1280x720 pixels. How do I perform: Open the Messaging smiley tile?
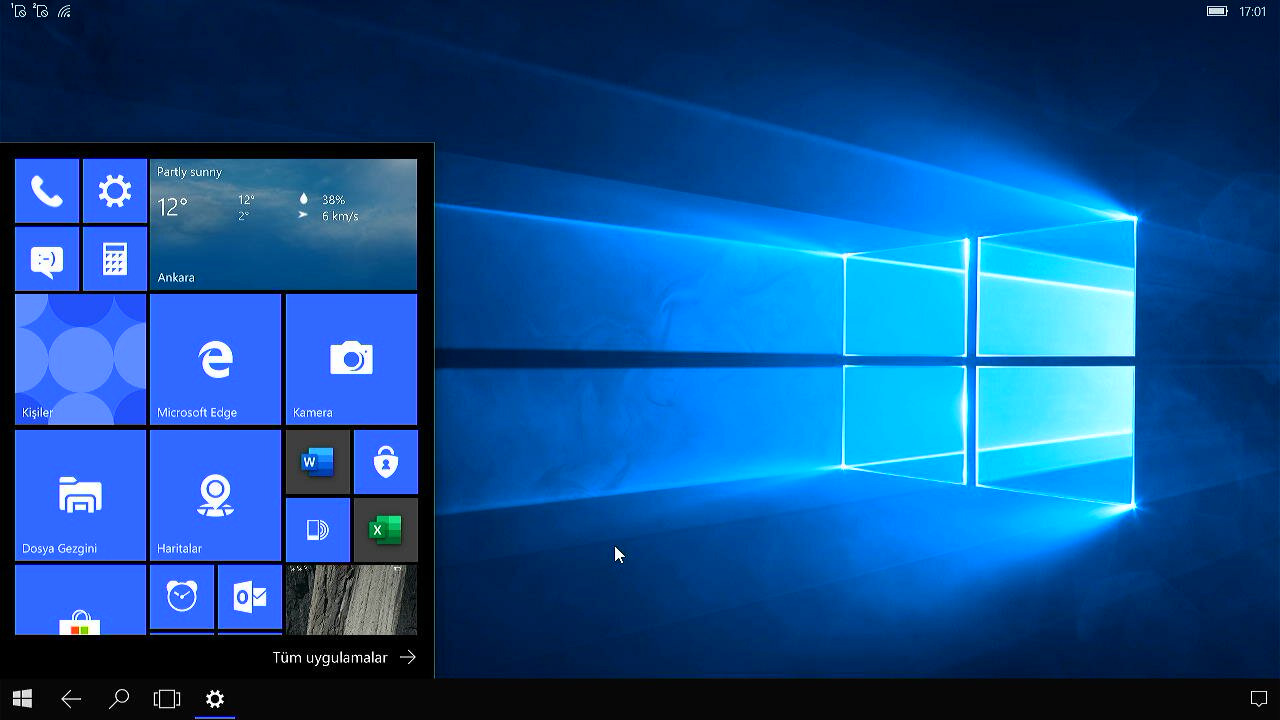pos(47,259)
